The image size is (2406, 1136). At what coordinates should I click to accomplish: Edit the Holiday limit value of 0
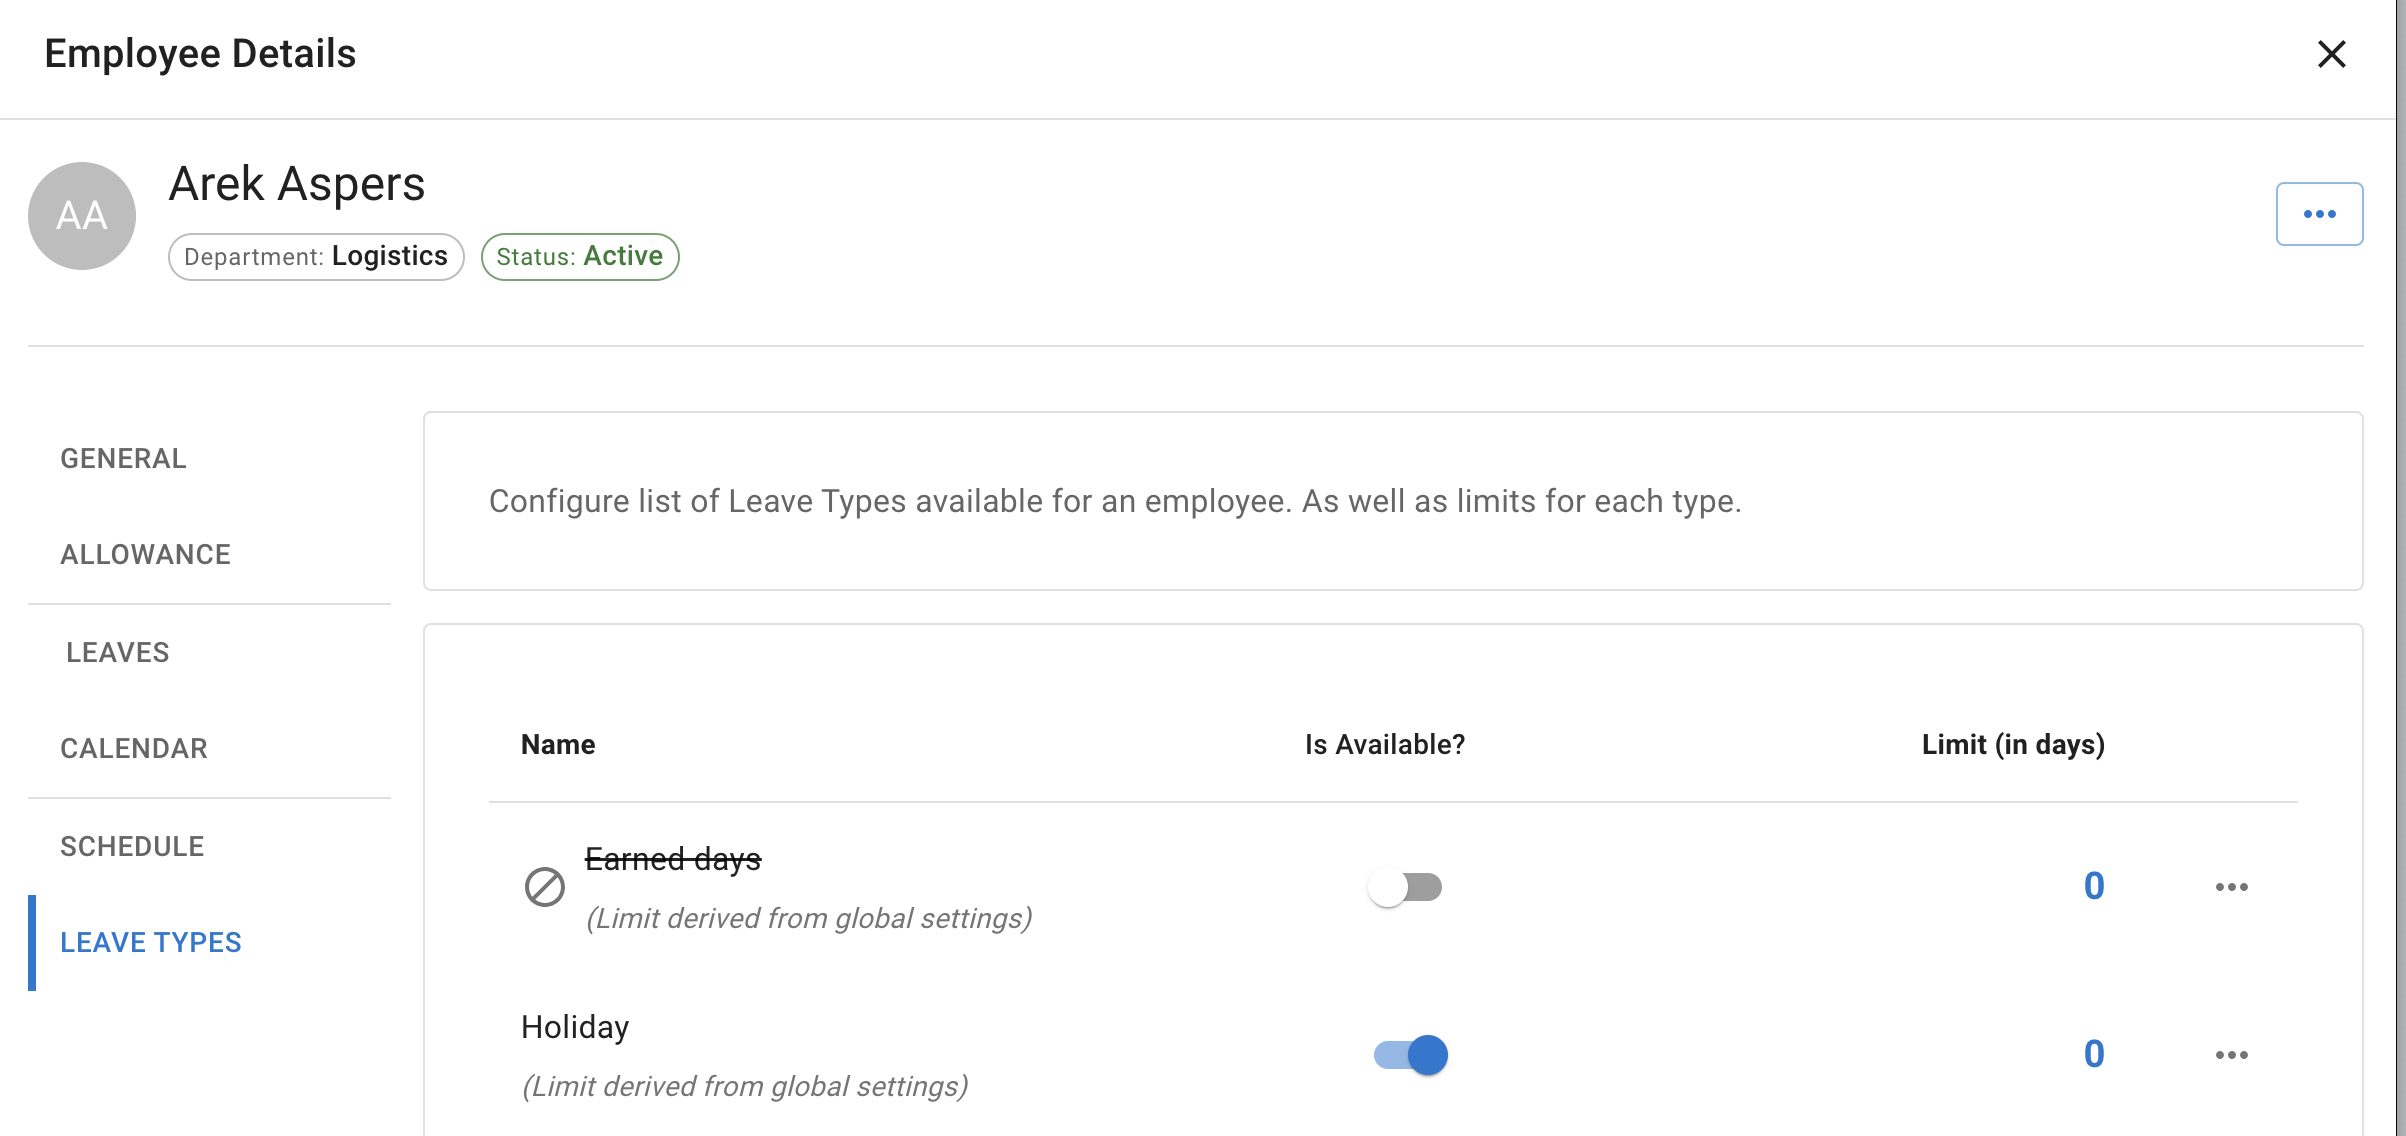2094,1054
